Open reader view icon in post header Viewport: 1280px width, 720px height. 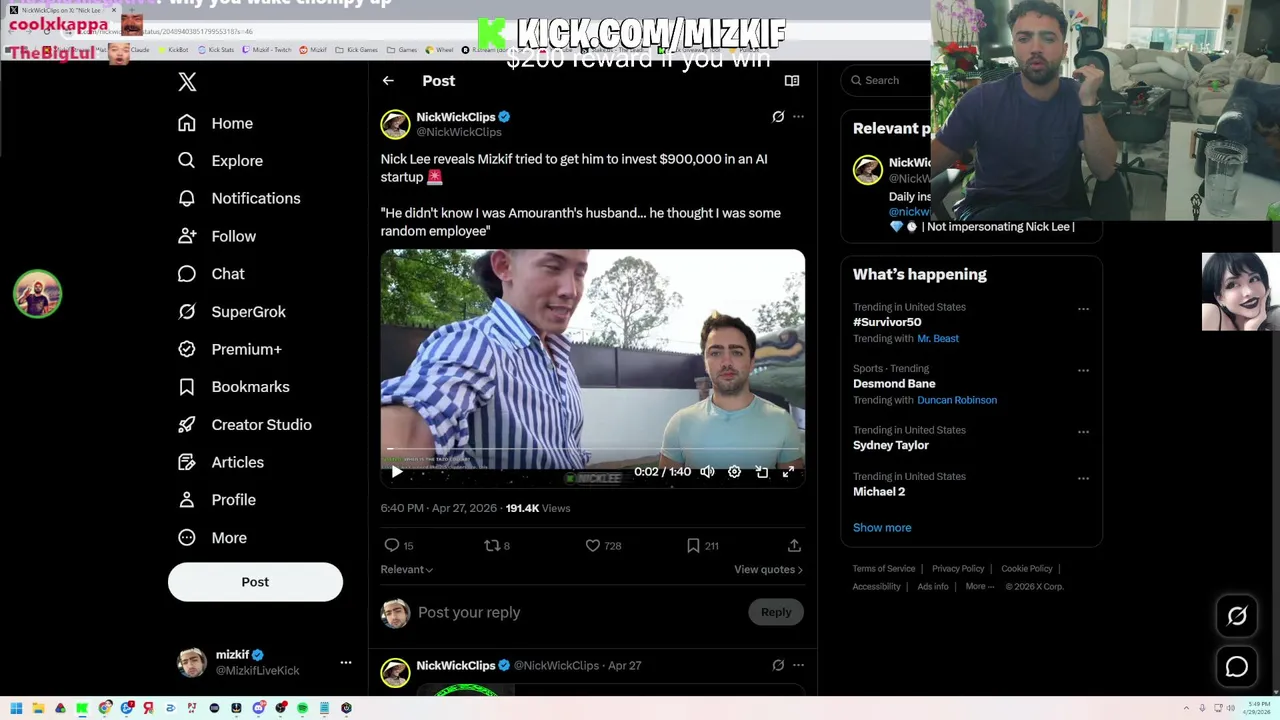tap(792, 81)
